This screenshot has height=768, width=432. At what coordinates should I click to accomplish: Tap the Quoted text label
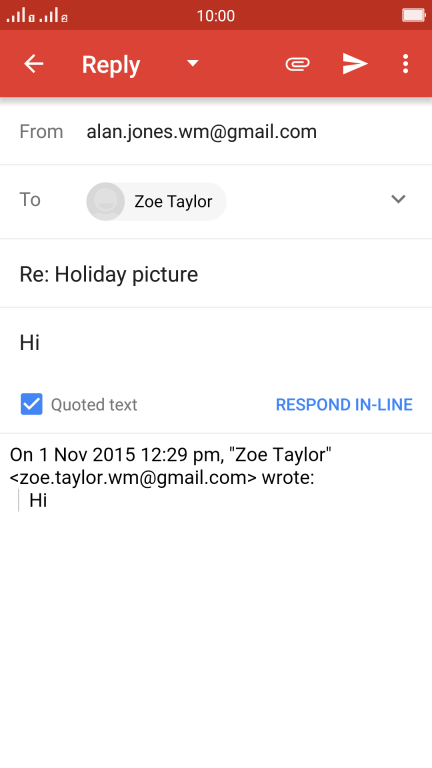[94, 405]
